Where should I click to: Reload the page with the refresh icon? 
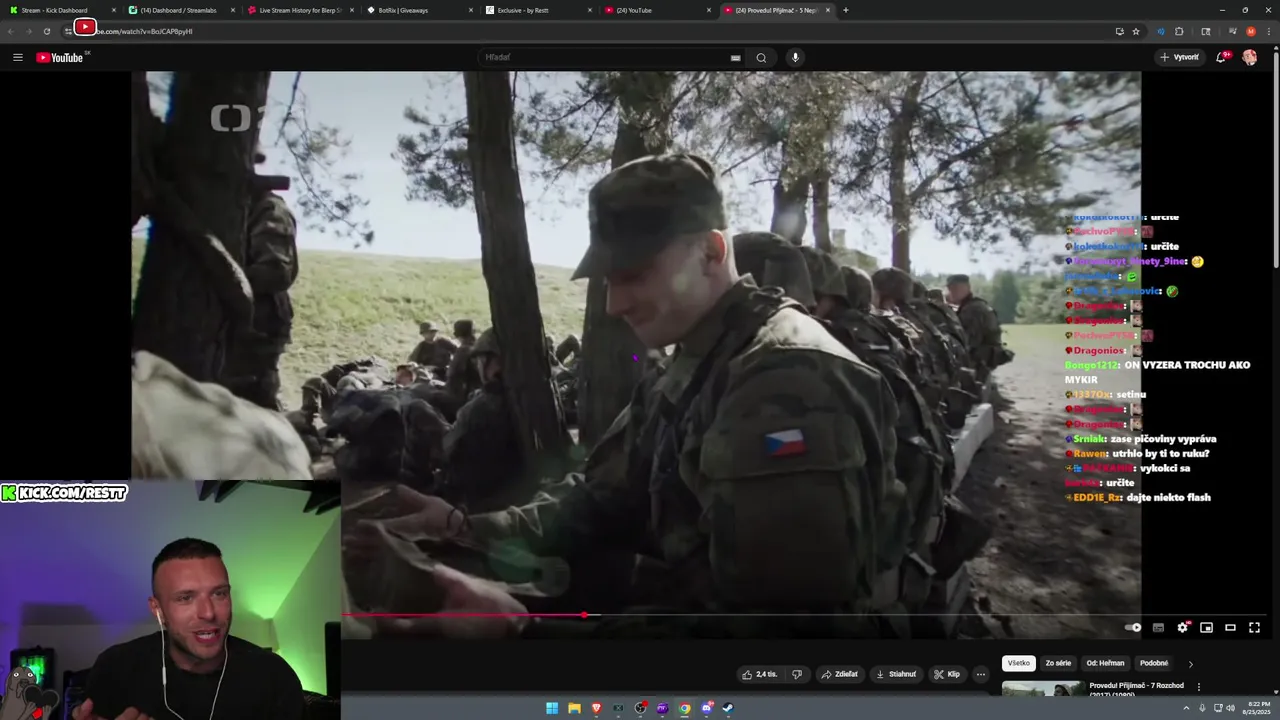[x=46, y=31]
